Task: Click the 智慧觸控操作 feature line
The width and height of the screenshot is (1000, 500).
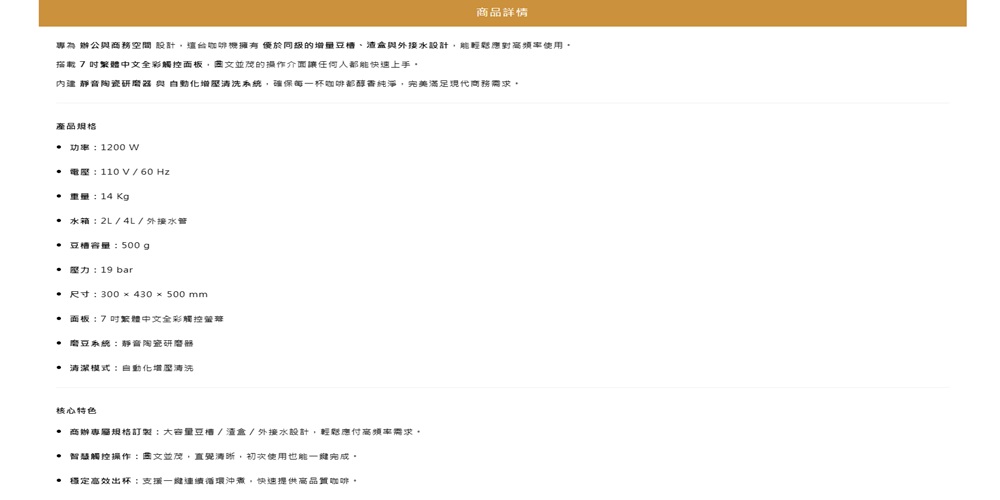Action: [x=213, y=456]
